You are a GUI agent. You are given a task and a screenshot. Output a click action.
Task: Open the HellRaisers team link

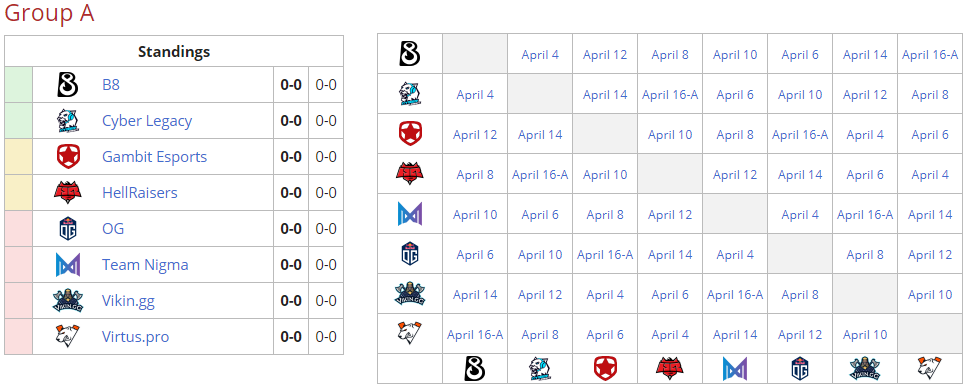pyautogui.click(x=140, y=193)
